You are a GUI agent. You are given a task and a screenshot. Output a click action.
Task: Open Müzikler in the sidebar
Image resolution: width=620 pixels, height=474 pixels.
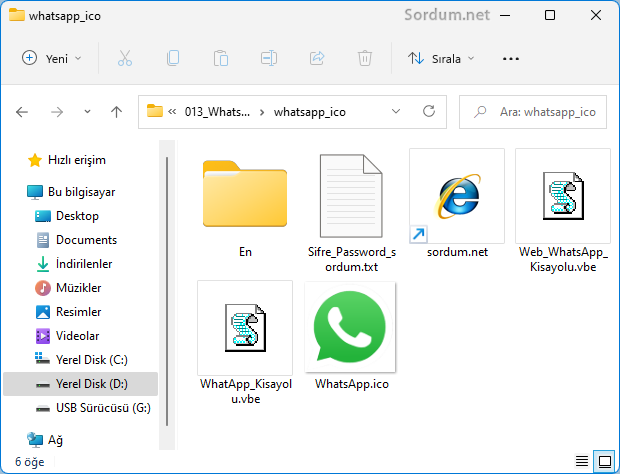78,288
